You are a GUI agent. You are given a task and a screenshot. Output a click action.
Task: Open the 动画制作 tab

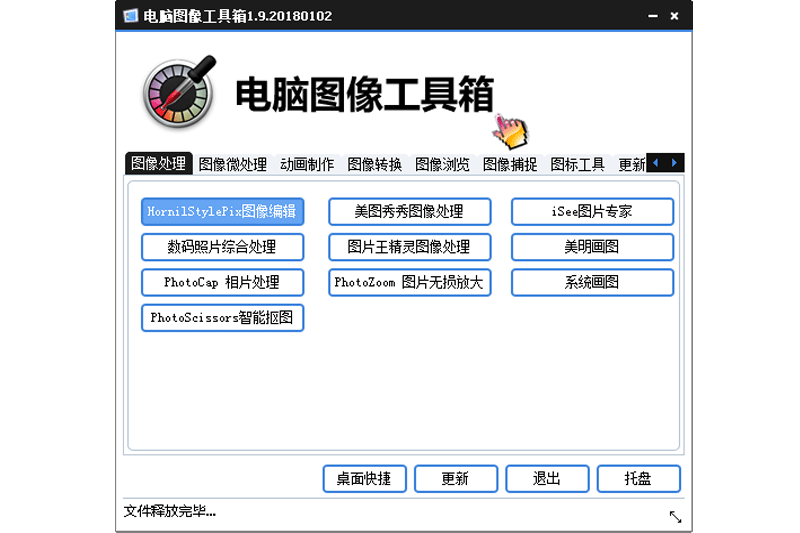pos(307,164)
